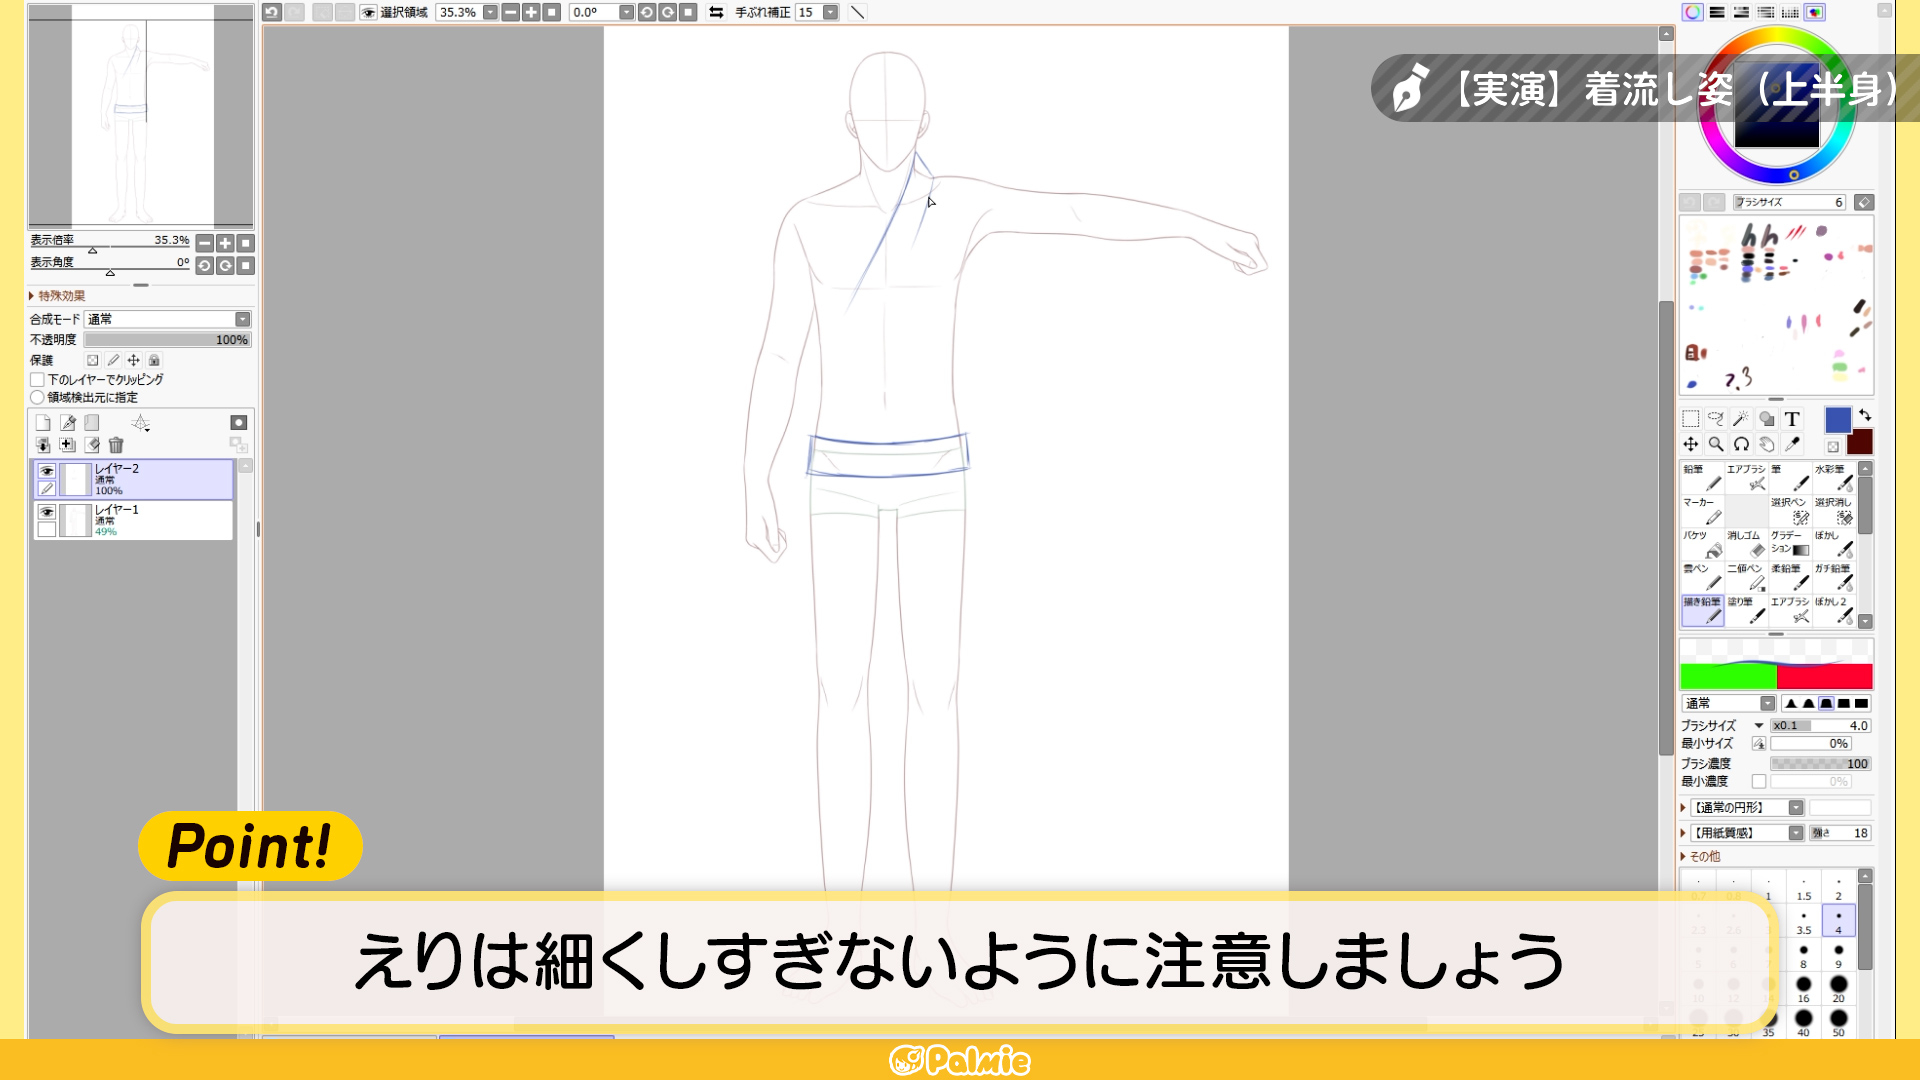Select 領域検出元に指定 radio option

[37, 397]
